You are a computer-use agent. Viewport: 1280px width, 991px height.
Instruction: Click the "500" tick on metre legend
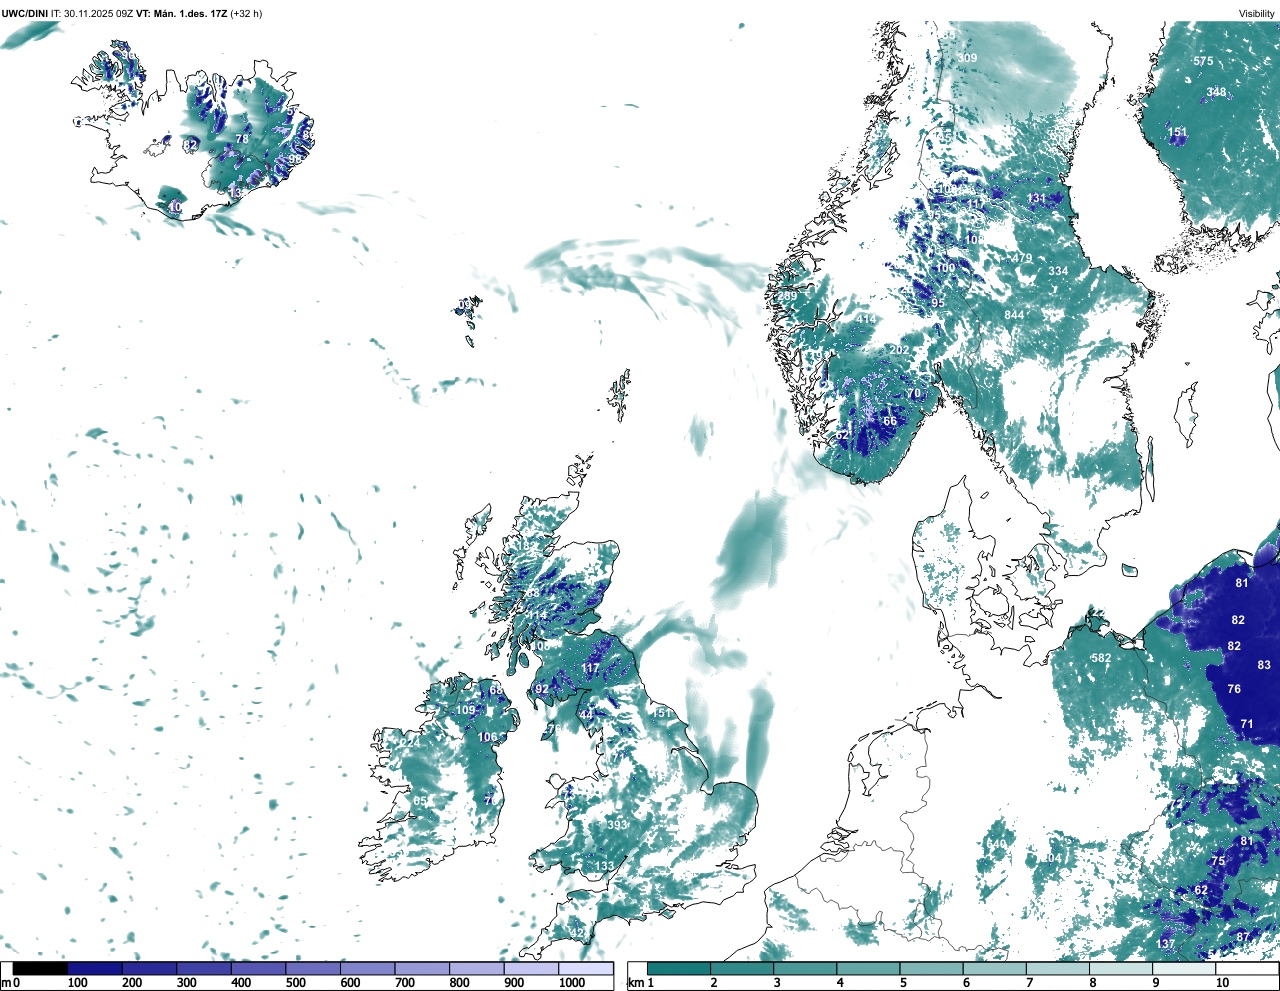(295, 984)
